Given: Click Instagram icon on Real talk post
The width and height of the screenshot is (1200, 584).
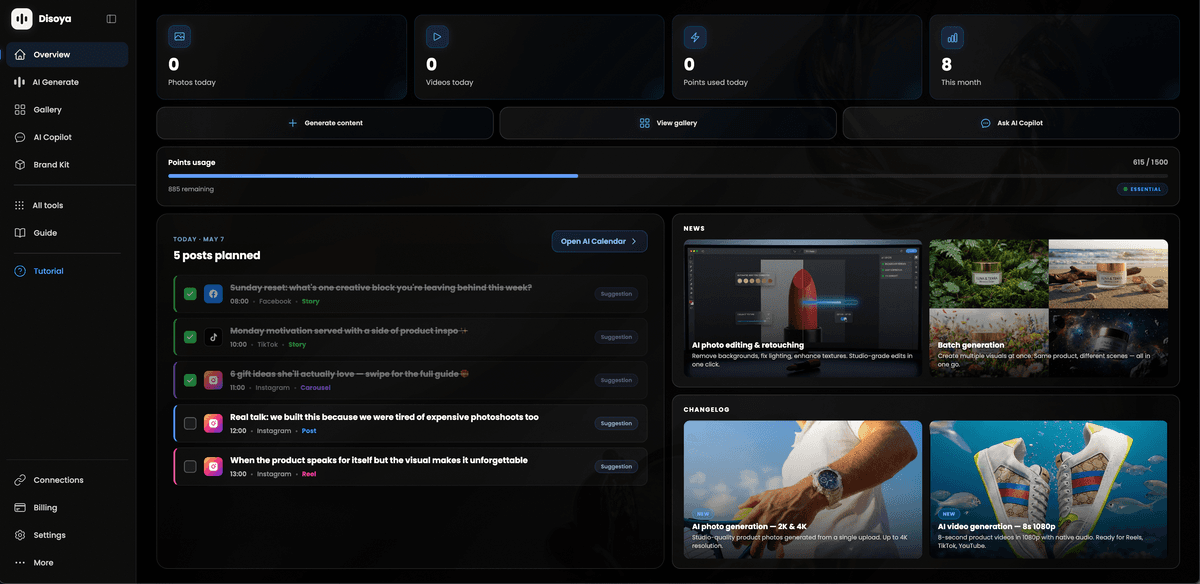Looking at the screenshot, I should [x=213, y=423].
